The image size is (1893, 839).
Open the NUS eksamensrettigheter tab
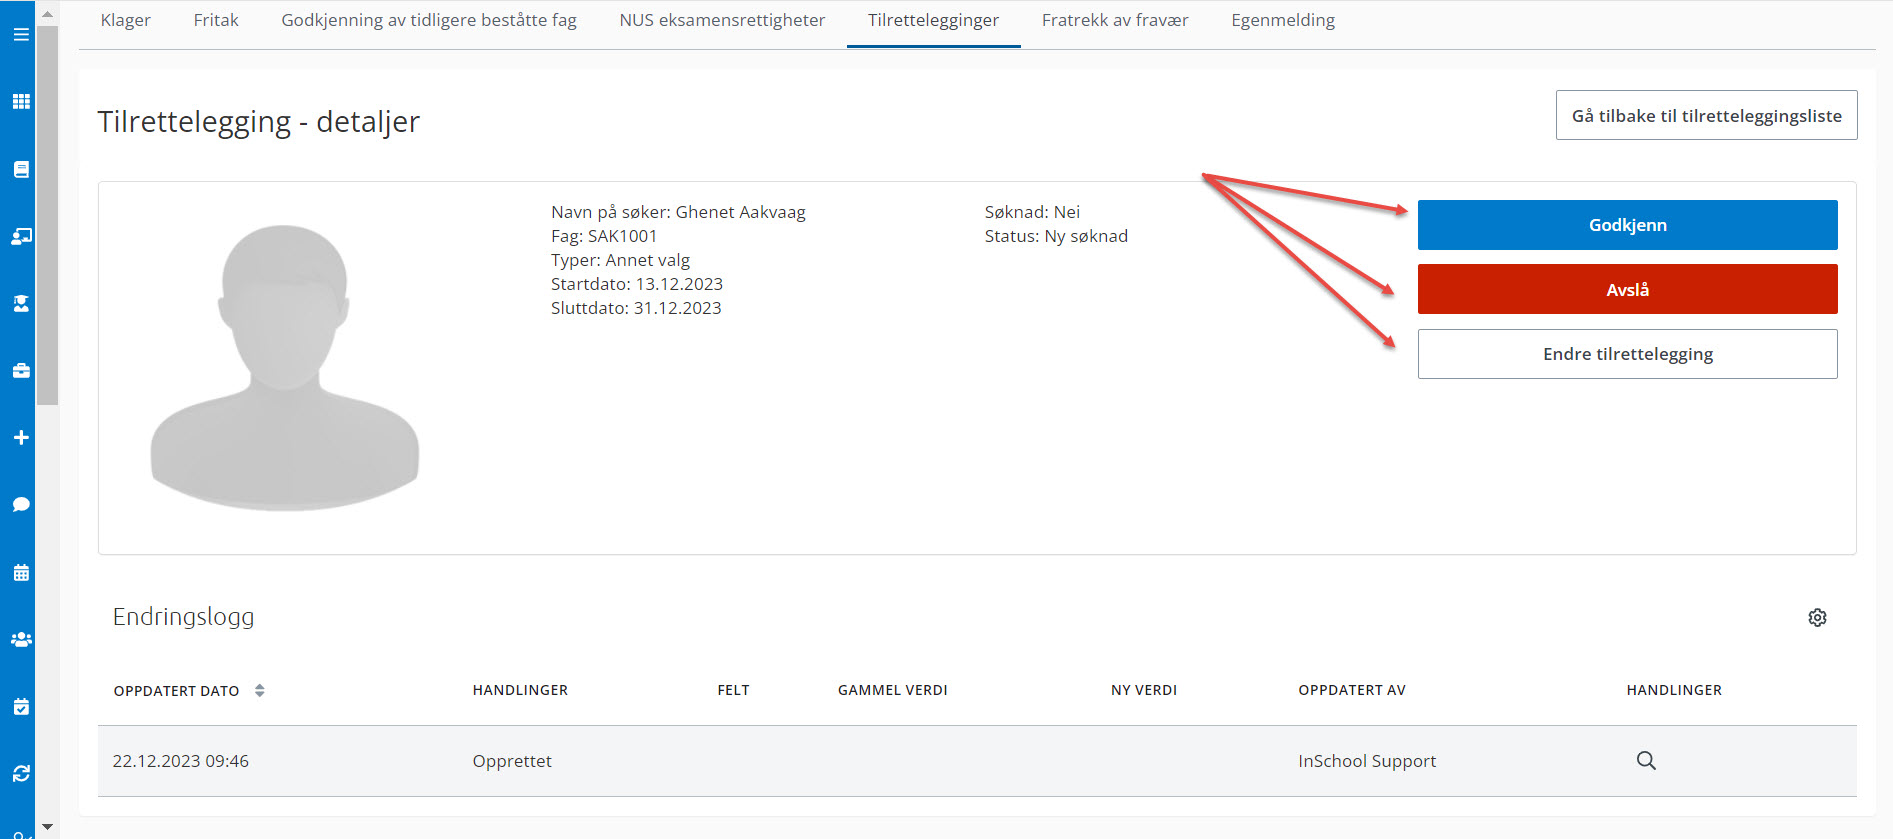tap(722, 20)
